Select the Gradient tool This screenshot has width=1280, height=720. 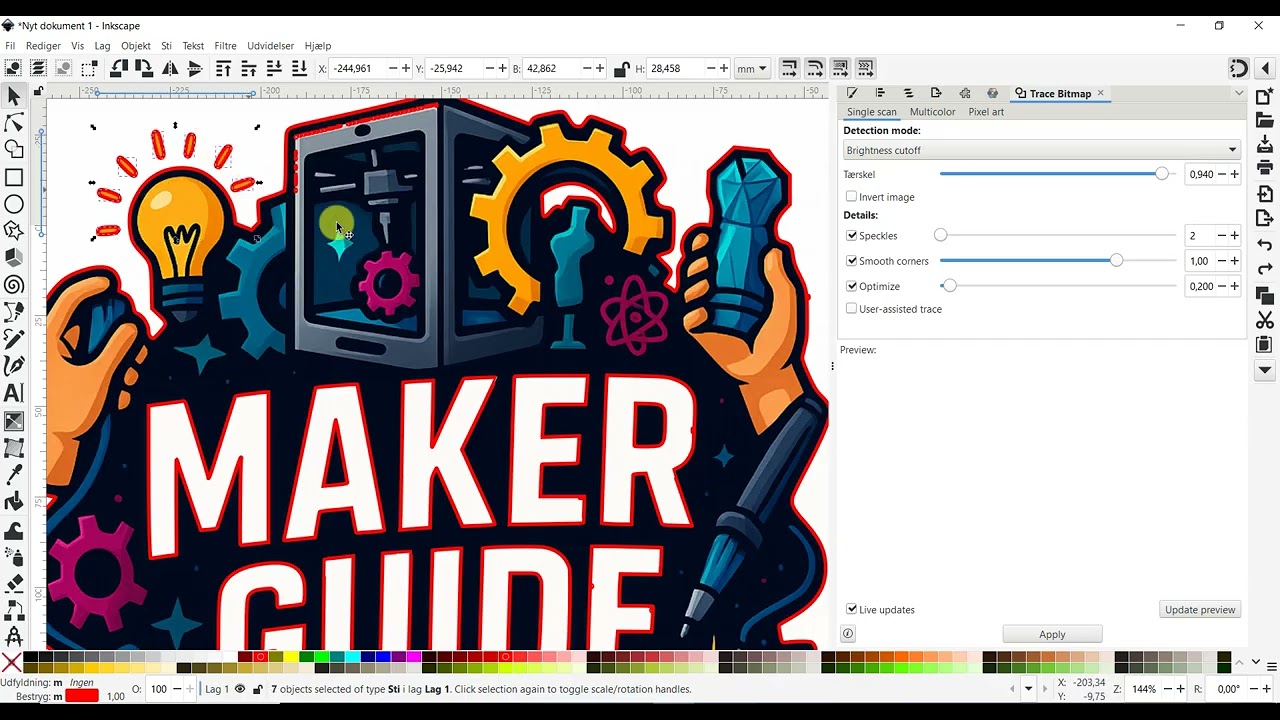point(14,421)
